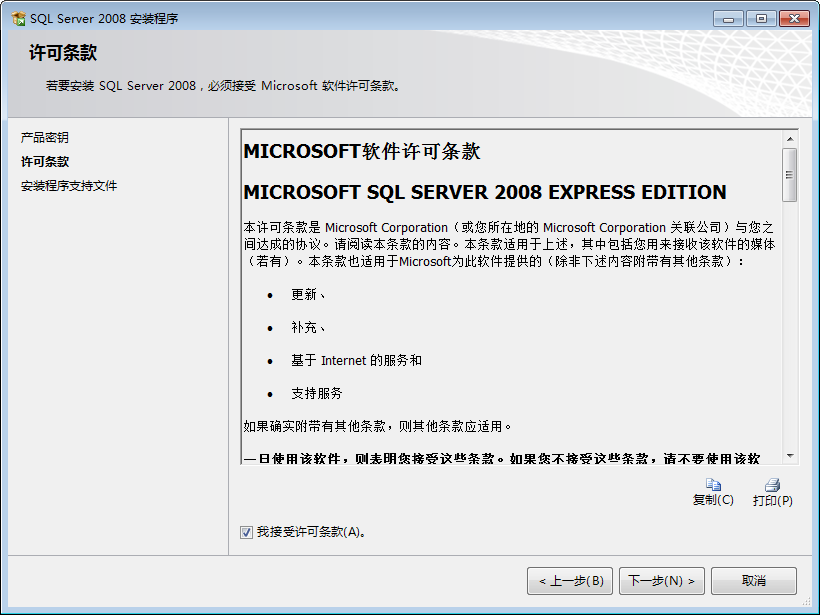Image resolution: width=820 pixels, height=615 pixels.
Task: Cancel the setup with 取消 button
Action: (754, 581)
